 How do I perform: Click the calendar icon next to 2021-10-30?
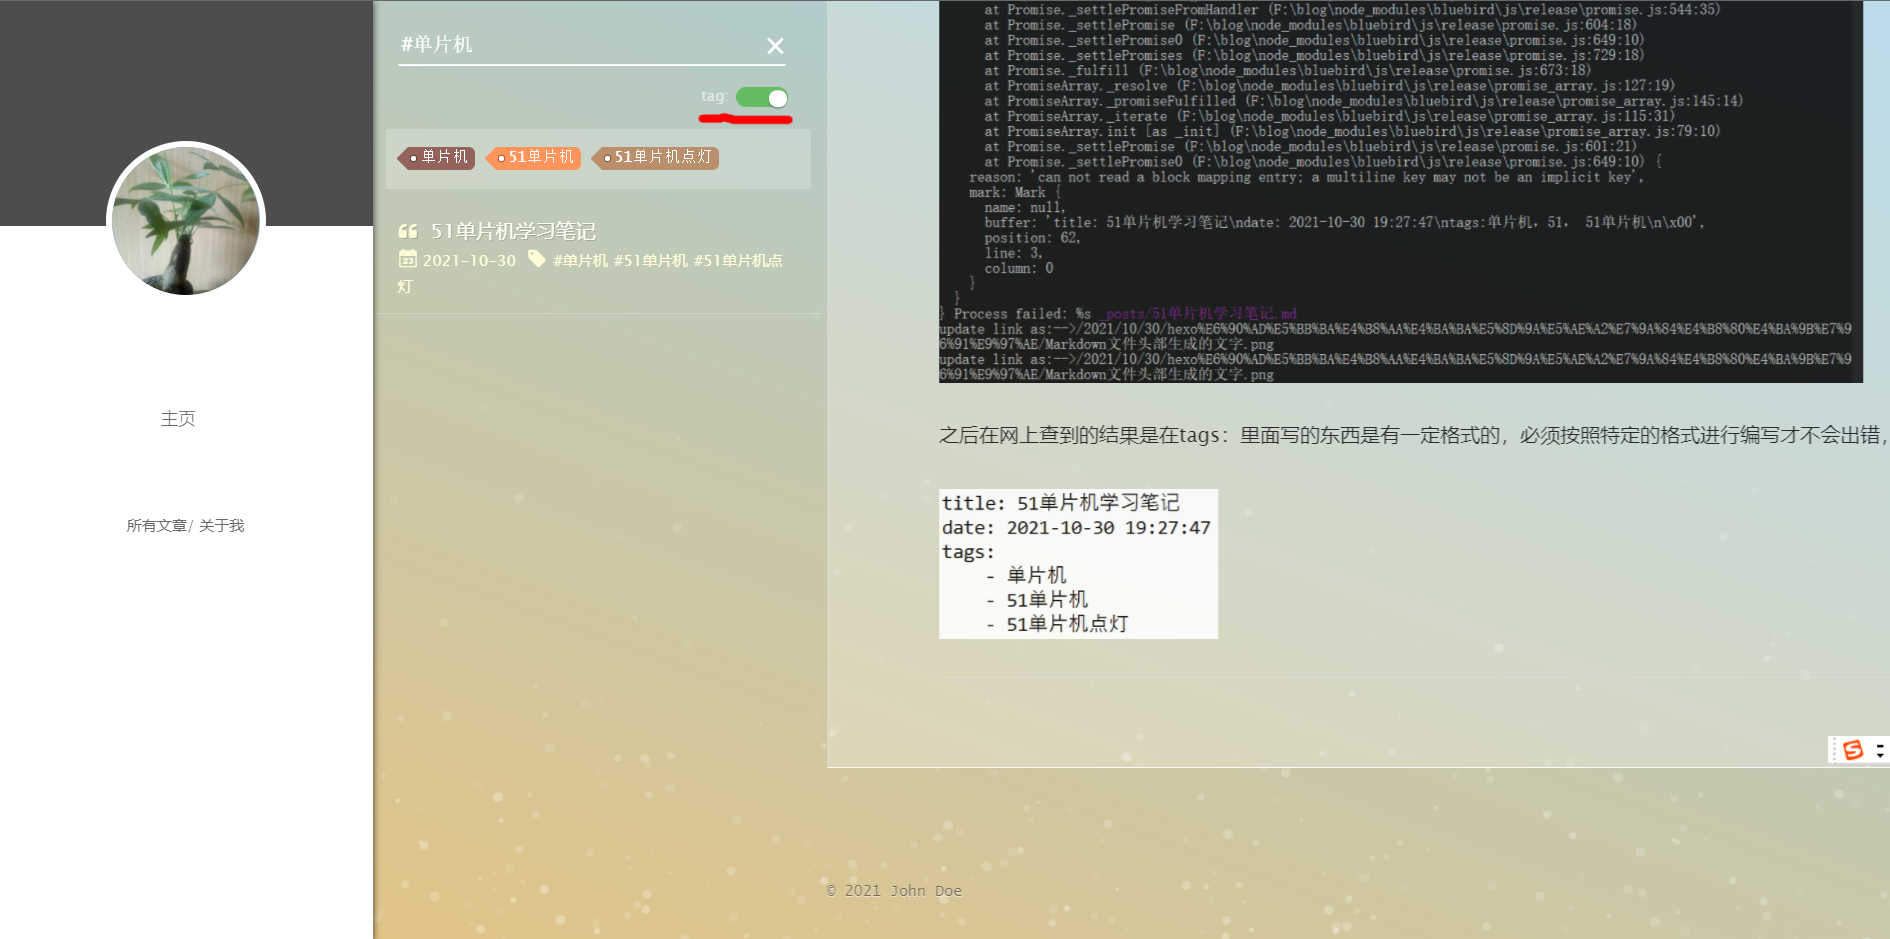[407, 260]
